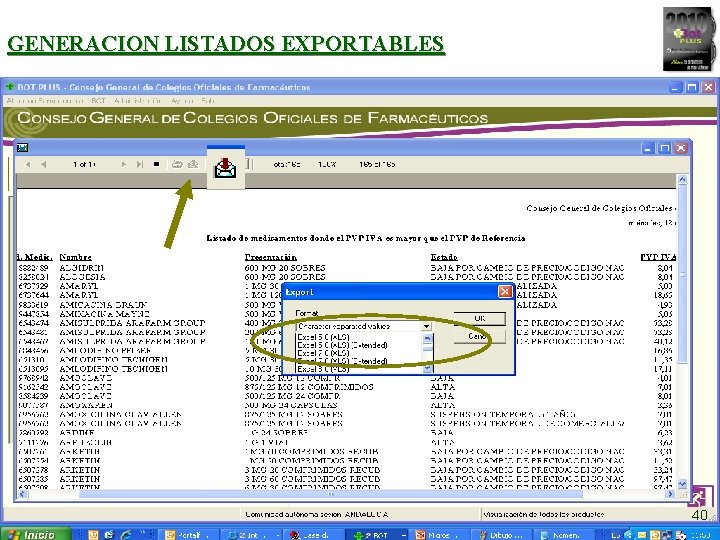Click the report title Listado de medicamentos
Screen dimensions: 720x540
pyautogui.click(x=366, y=238)
